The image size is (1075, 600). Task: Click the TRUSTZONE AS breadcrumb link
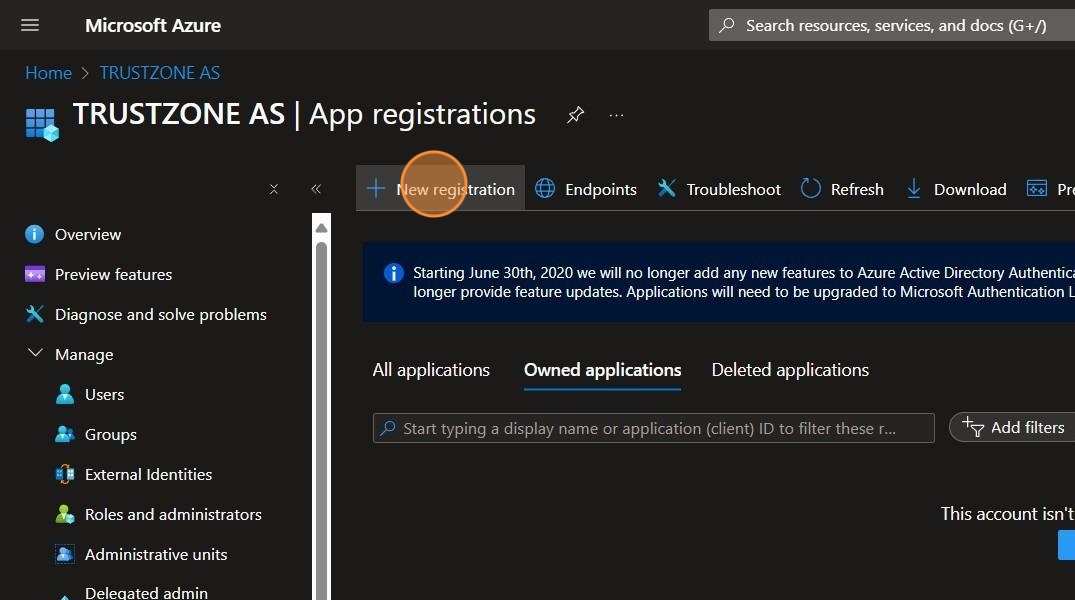point(160,73)
